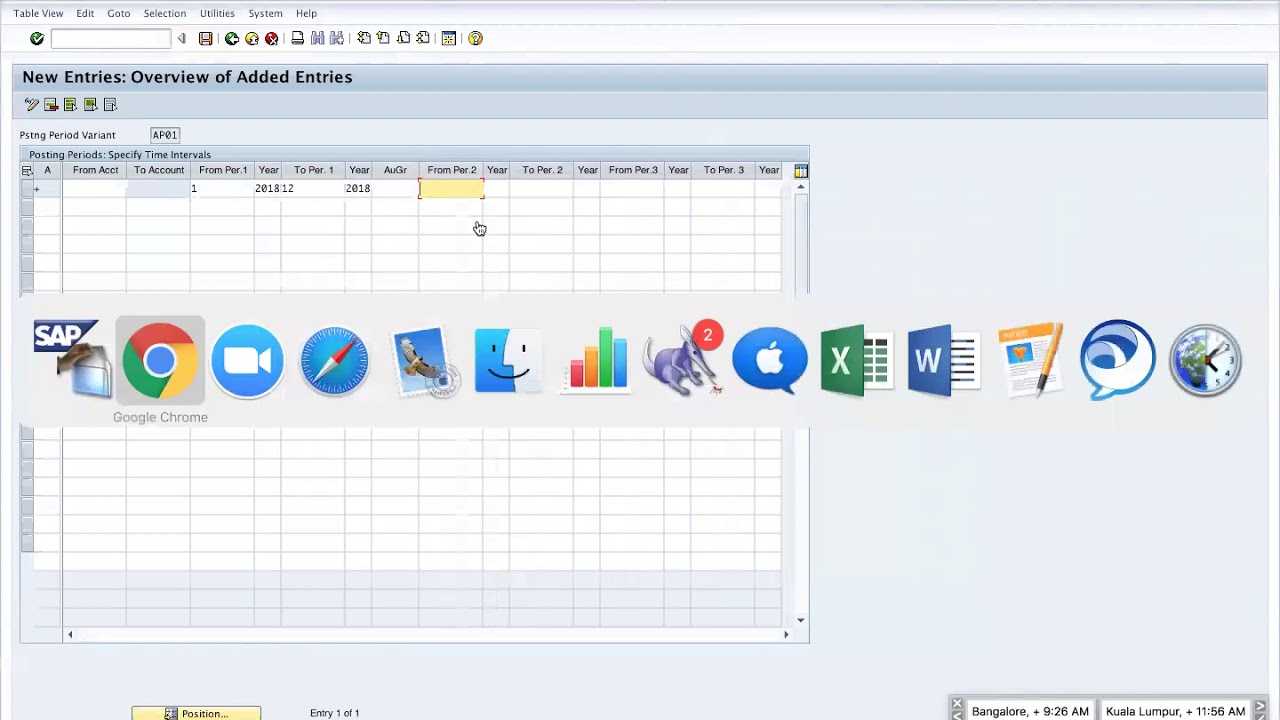Click the table's horizontal scrollbar right arrow

point(786,634)
